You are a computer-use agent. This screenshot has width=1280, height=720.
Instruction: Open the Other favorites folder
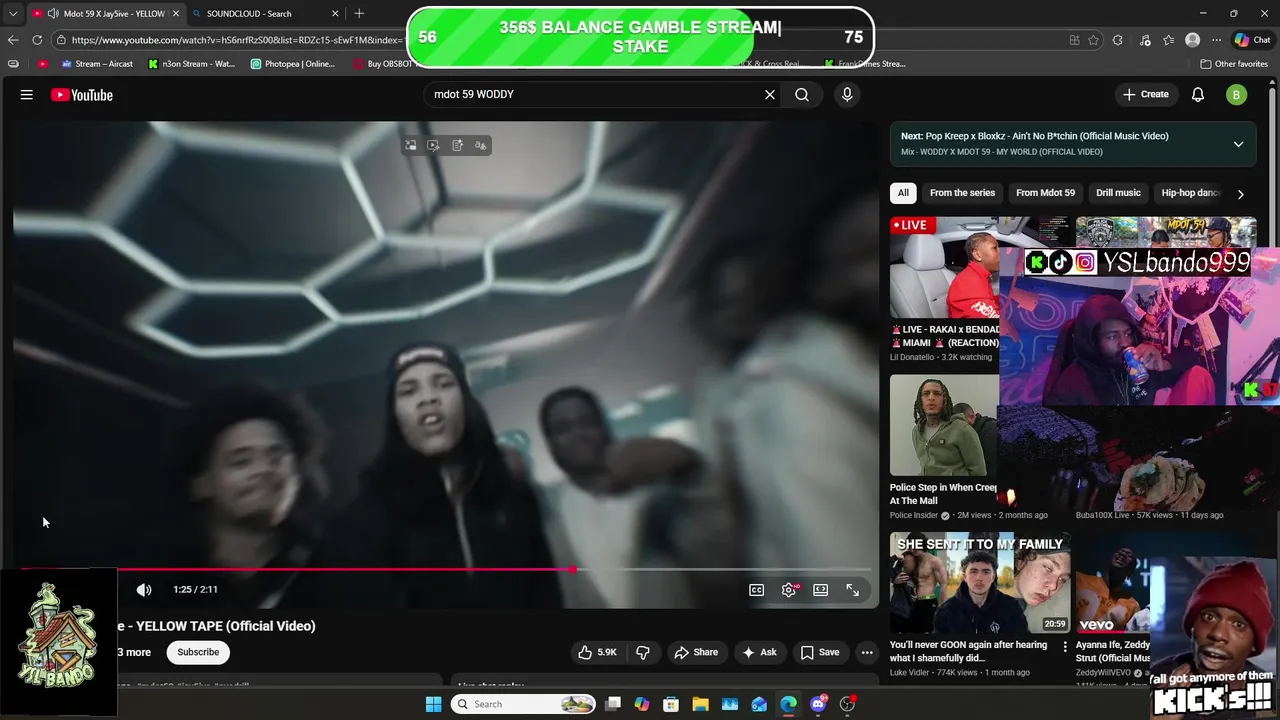tap(1234, 63)
